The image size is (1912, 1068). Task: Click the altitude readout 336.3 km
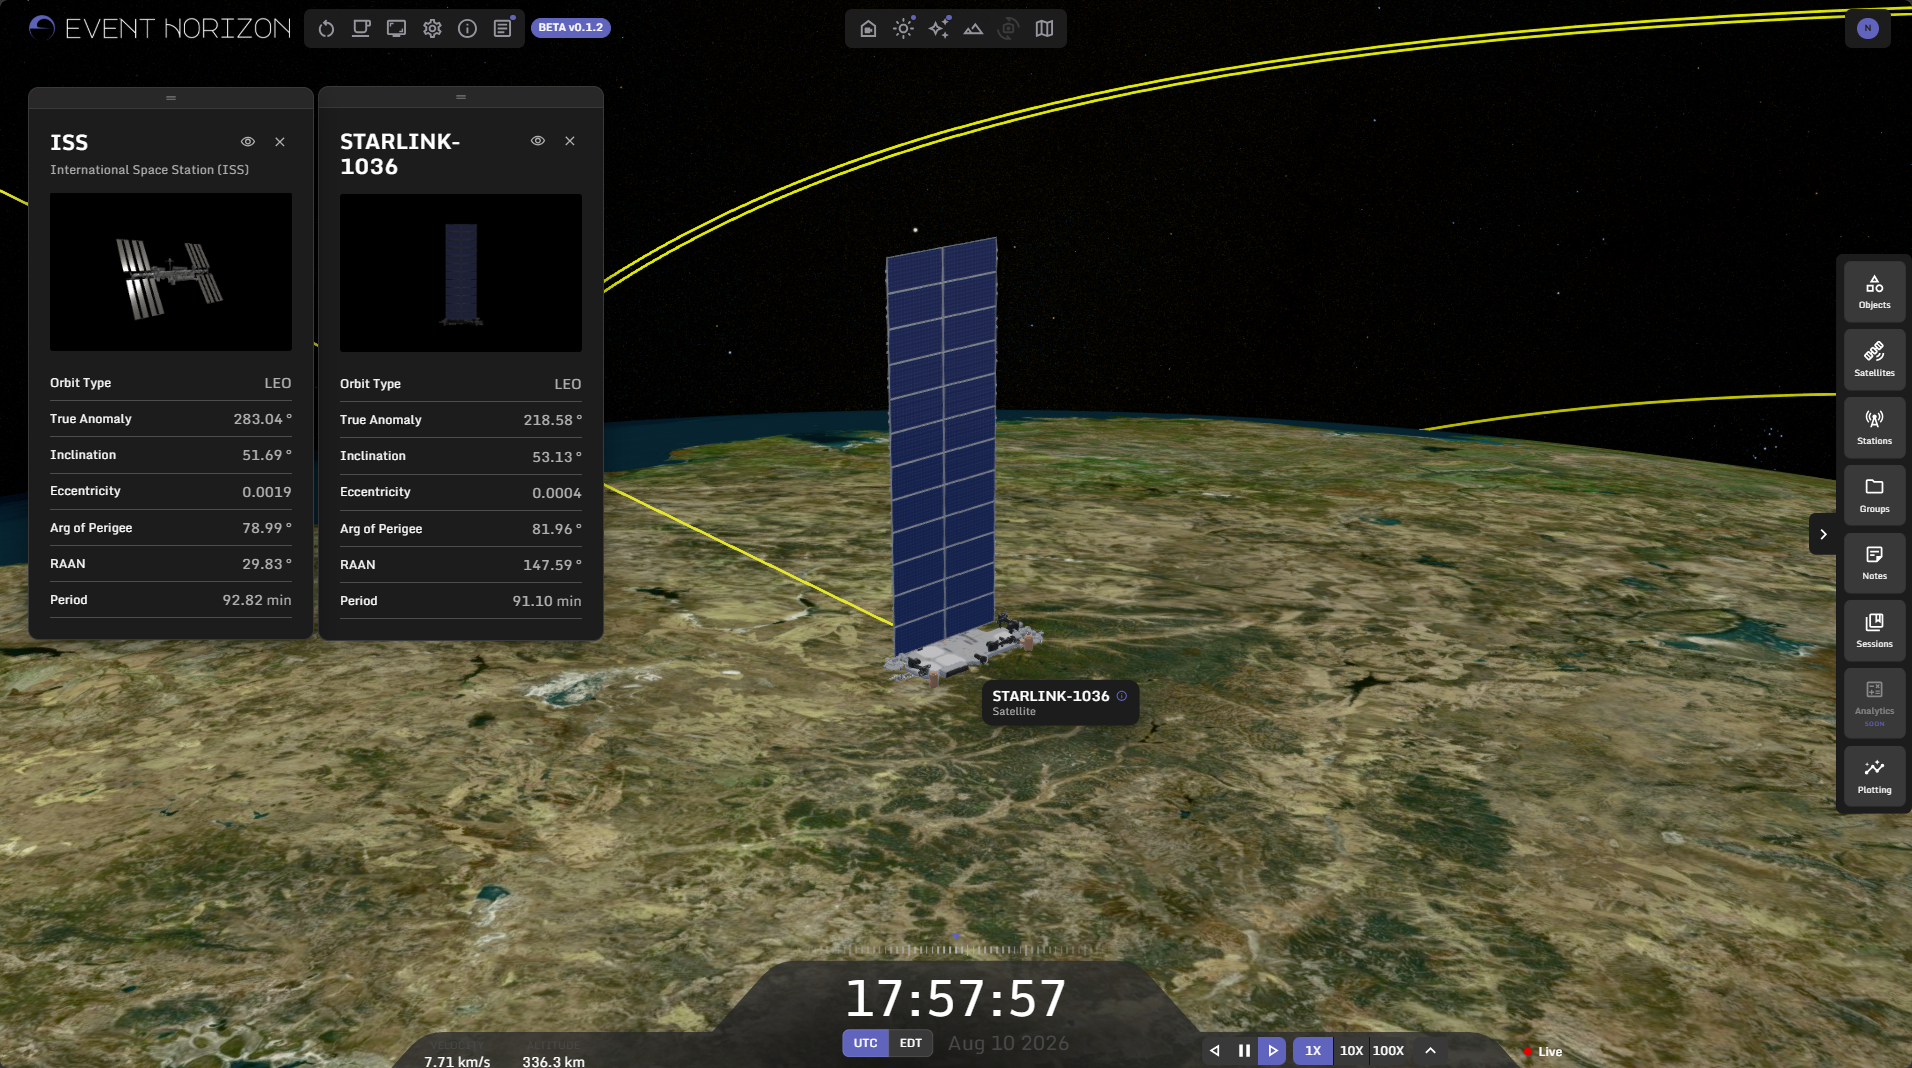click(553, 1061)
